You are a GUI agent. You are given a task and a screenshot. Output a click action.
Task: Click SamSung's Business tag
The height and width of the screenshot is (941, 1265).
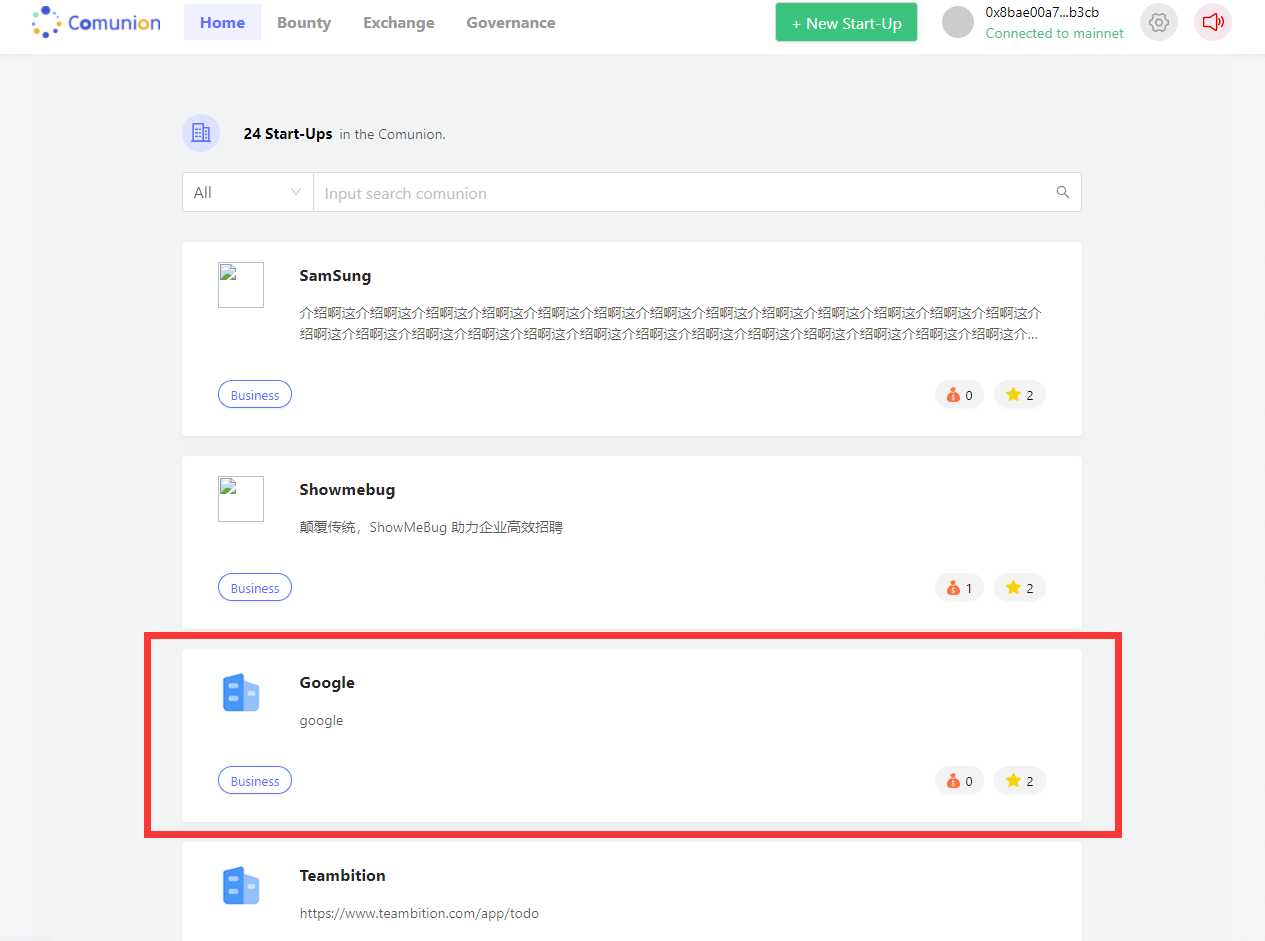pyautogui.click(x=255, y=395)
